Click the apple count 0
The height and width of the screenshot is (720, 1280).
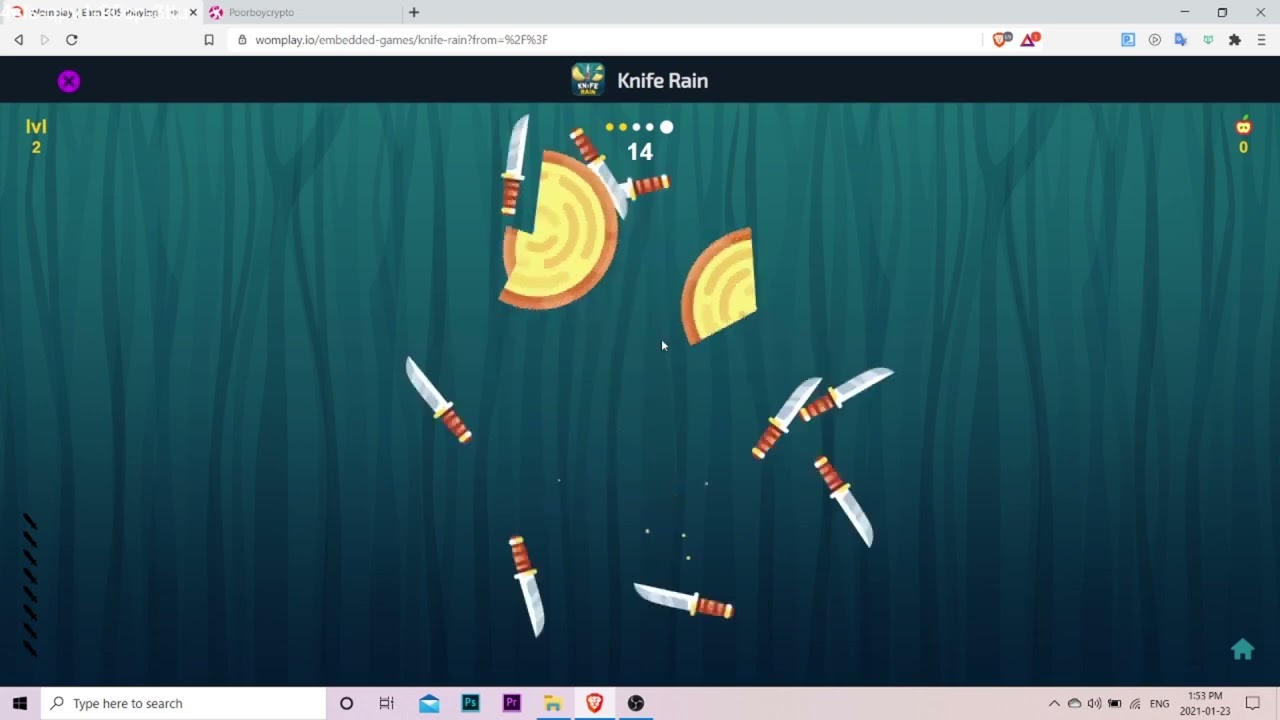(x=1243, y=148)
